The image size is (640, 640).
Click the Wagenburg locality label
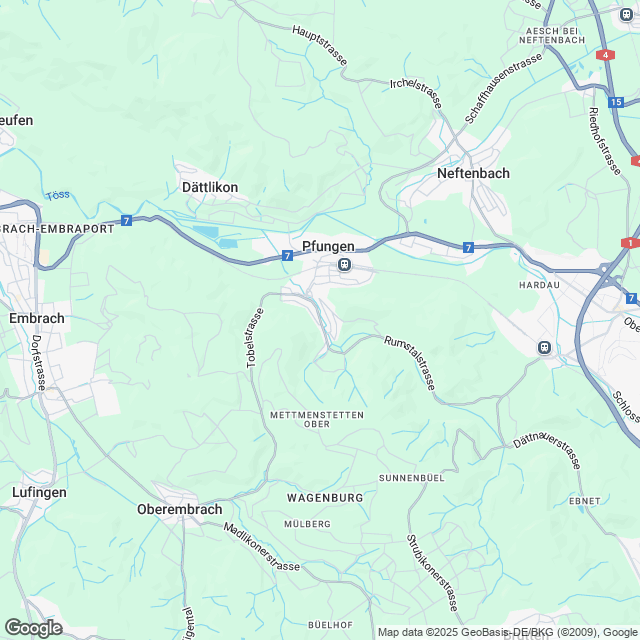(x=325, y=498)
